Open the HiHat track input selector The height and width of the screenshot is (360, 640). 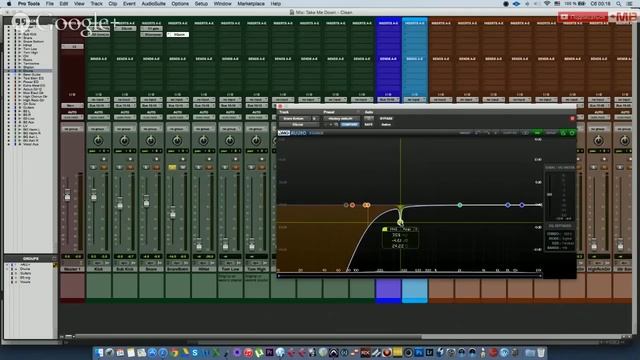click(204, 100)
